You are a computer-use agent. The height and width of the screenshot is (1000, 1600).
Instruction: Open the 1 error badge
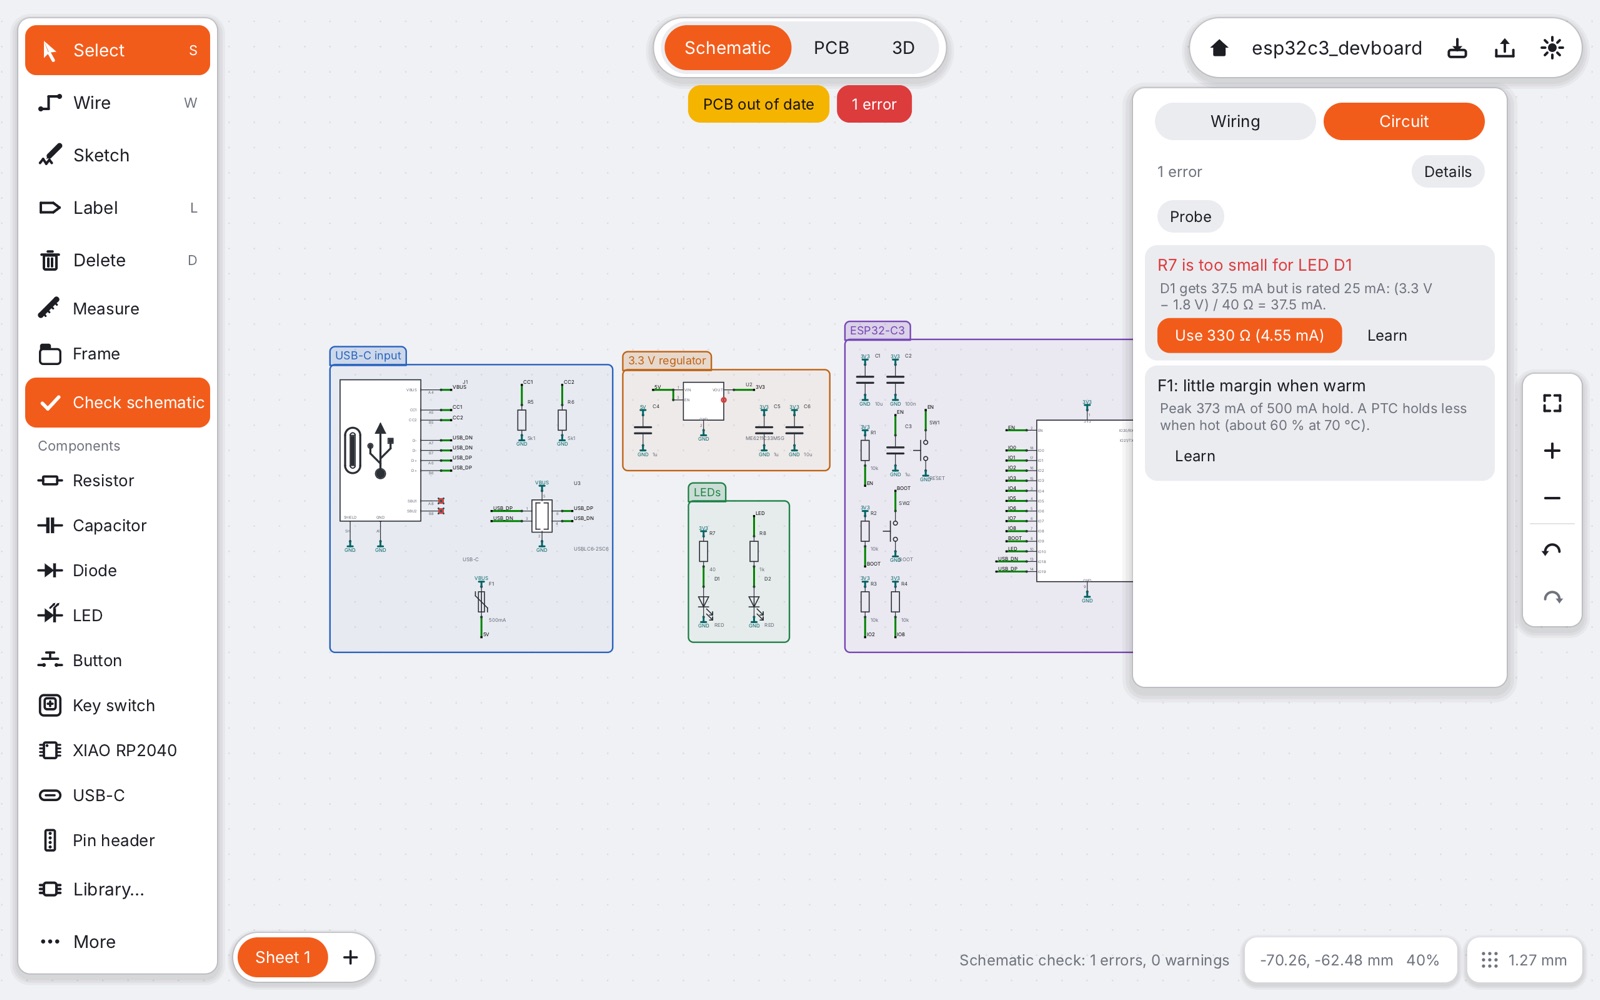tap(874, 104)
